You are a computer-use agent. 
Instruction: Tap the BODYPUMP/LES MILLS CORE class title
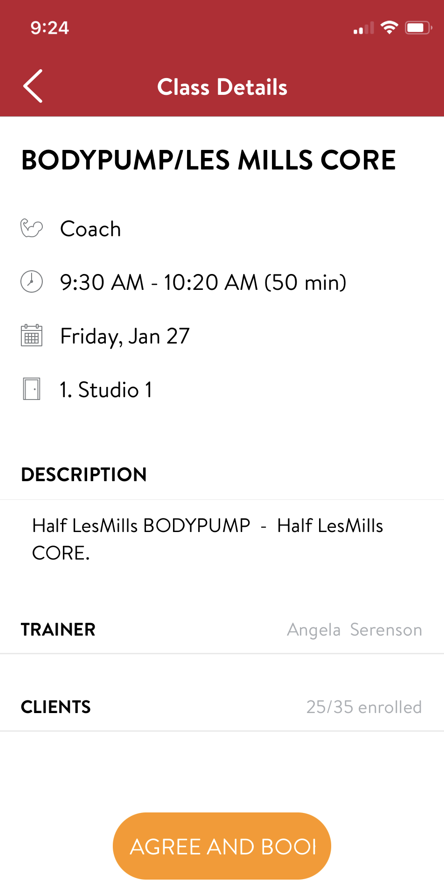click(208, 160)
